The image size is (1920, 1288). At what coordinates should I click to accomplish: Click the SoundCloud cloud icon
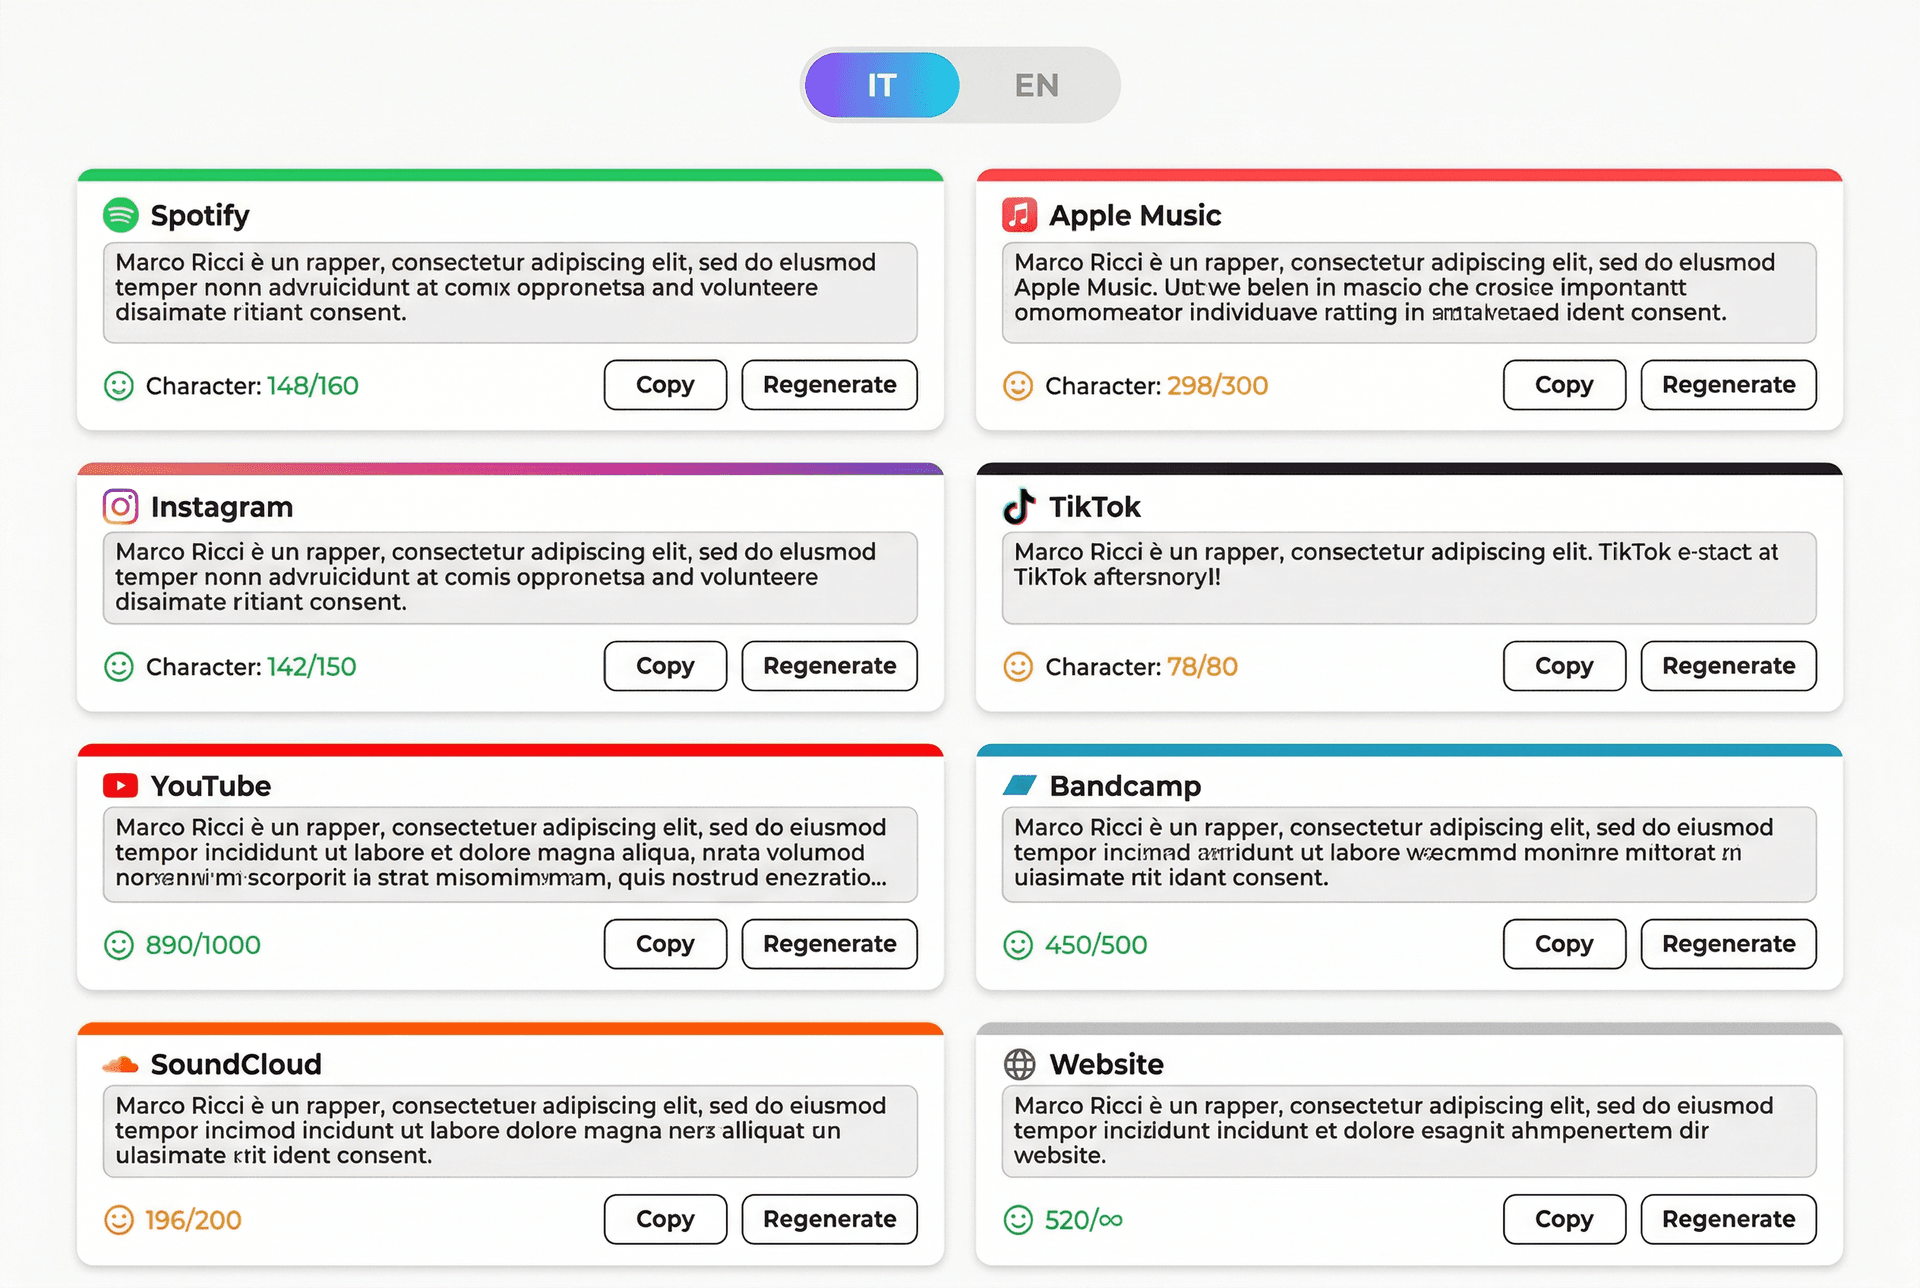[x=122, y=1063]
